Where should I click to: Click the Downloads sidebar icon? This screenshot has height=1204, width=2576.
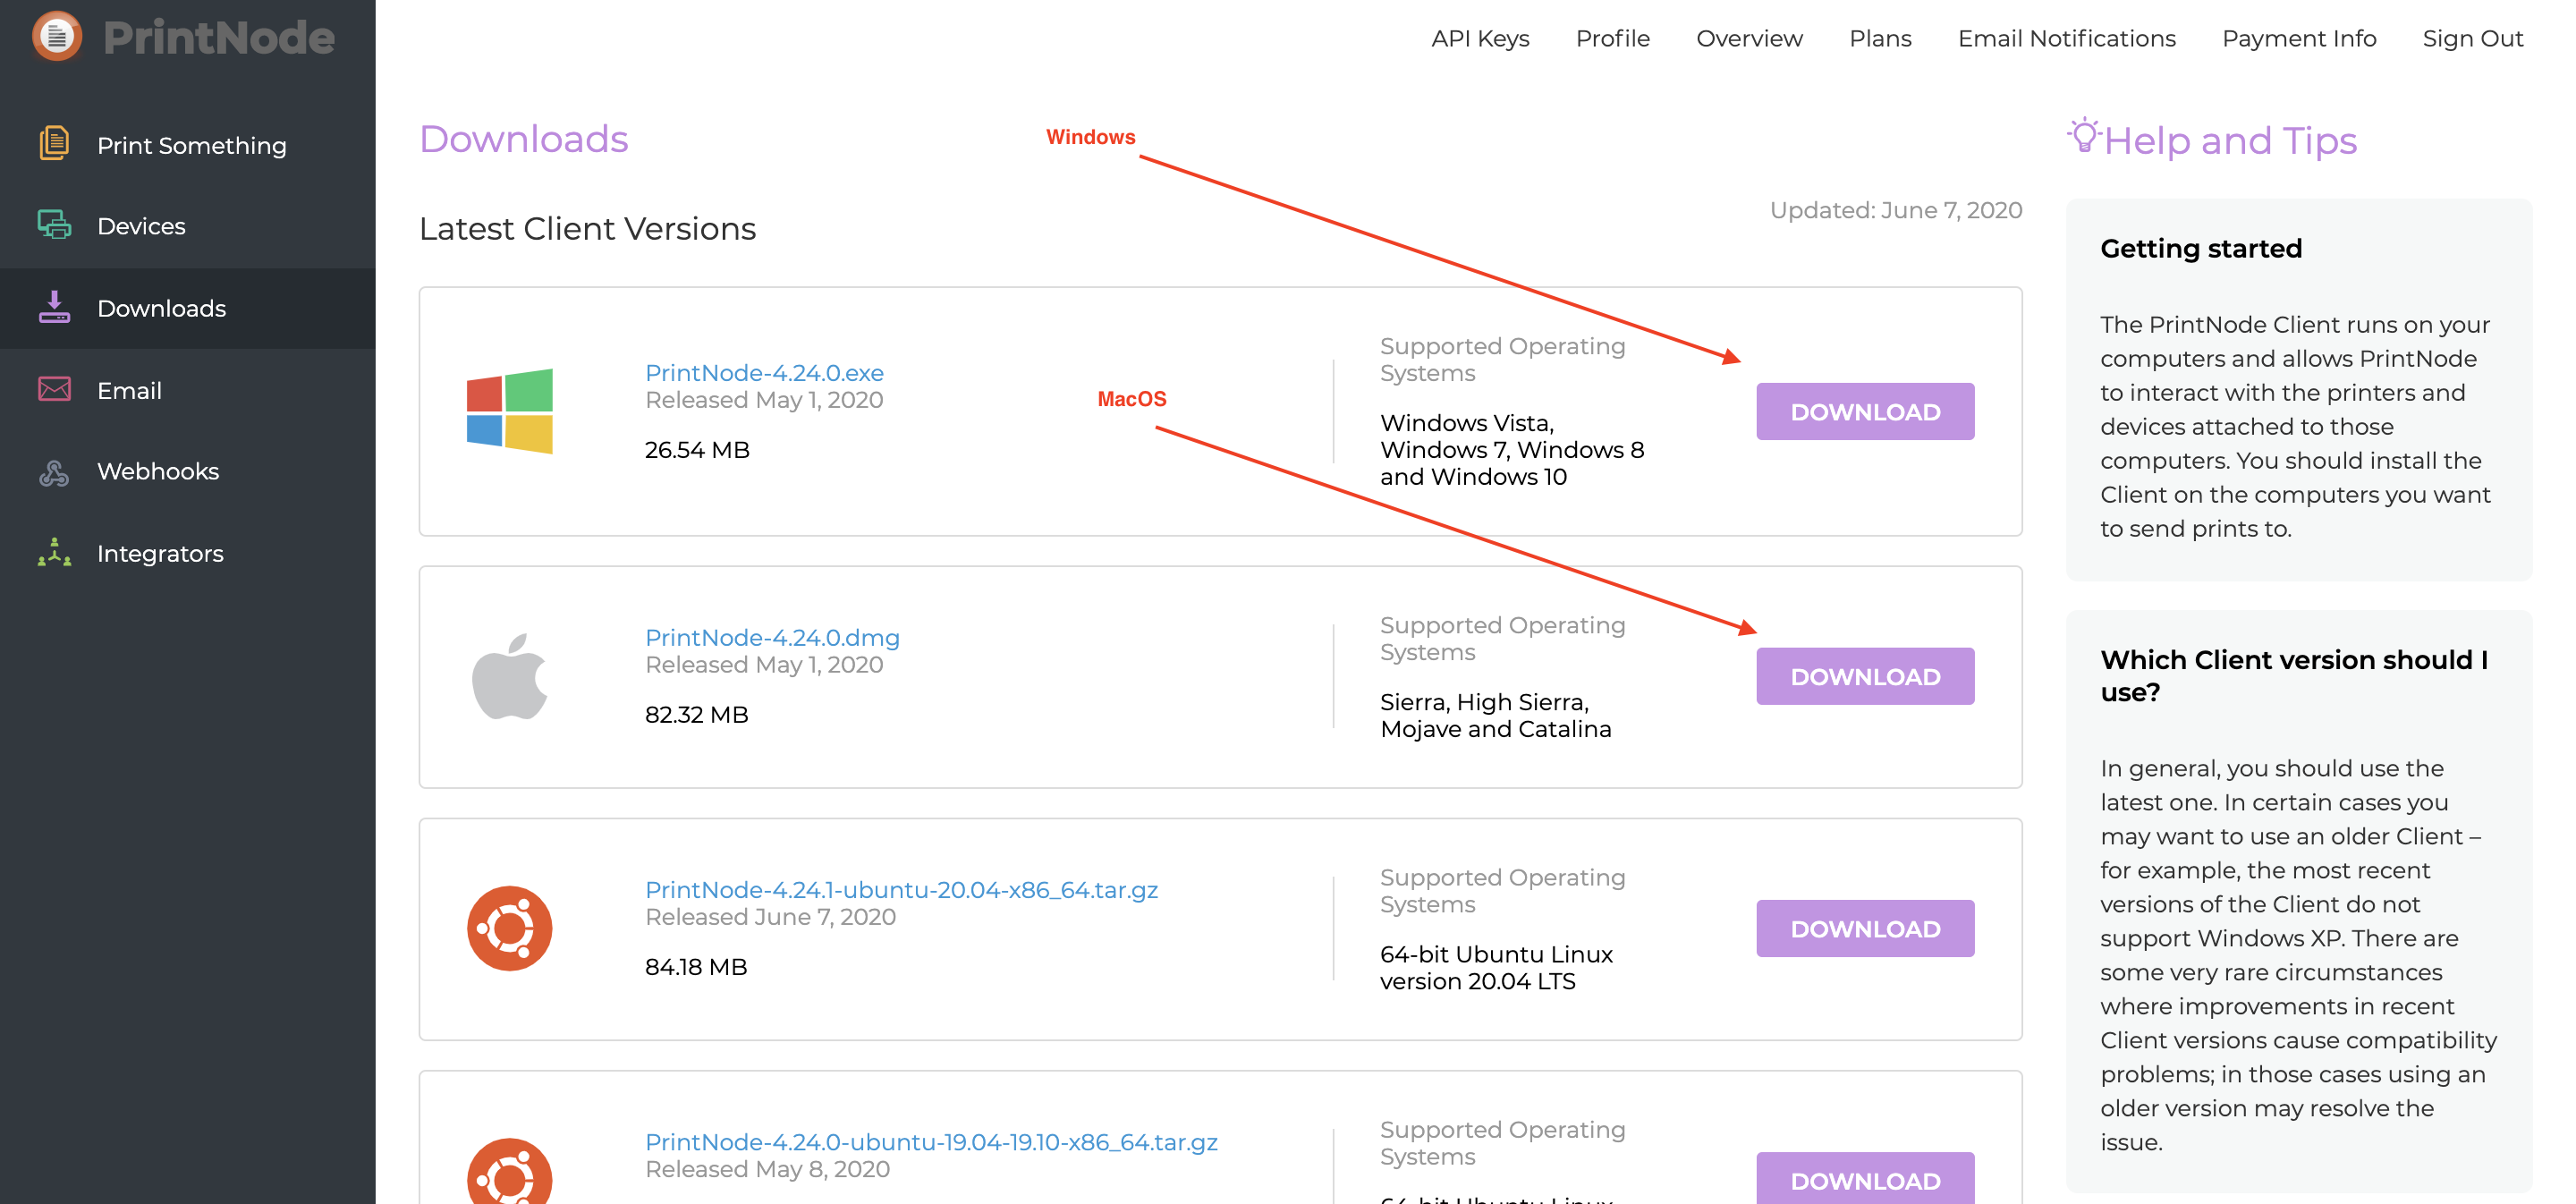coord(54,307)
